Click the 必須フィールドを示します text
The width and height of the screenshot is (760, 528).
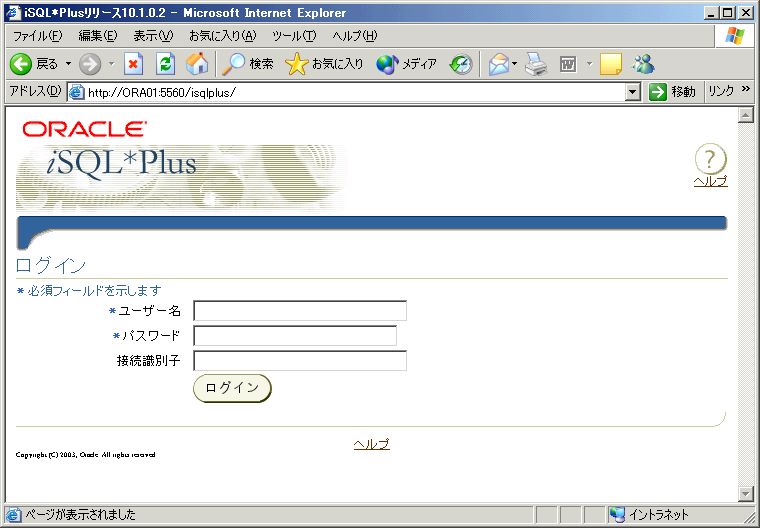94,291
